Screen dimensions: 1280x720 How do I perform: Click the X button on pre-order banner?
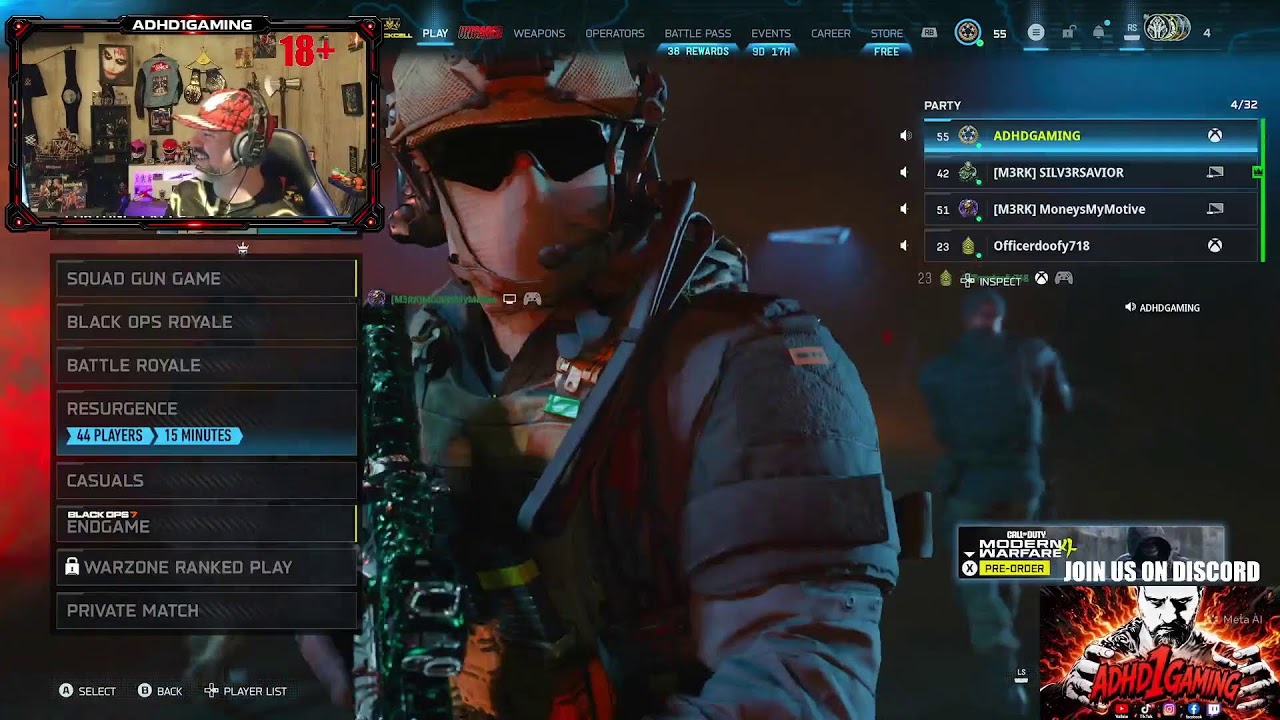[x=969, y=569]
